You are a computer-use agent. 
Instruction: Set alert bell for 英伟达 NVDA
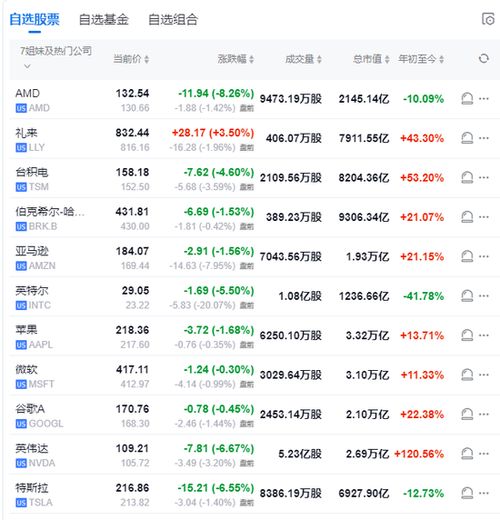pos(467,454)
